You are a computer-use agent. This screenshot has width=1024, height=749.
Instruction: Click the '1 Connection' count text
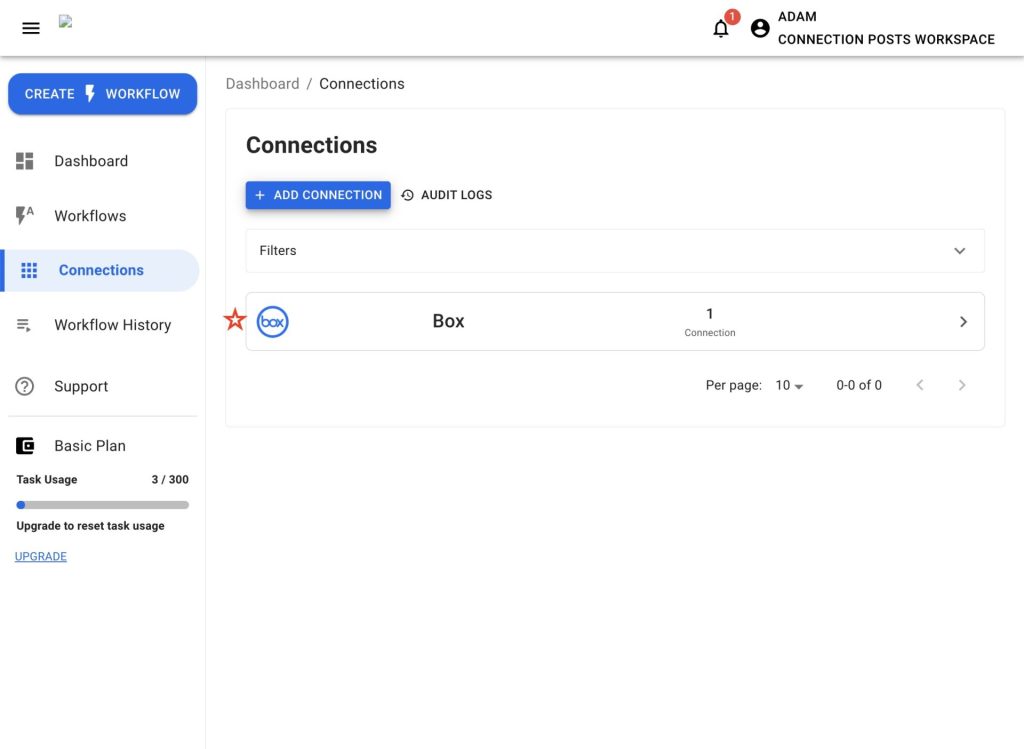(710, 323)
